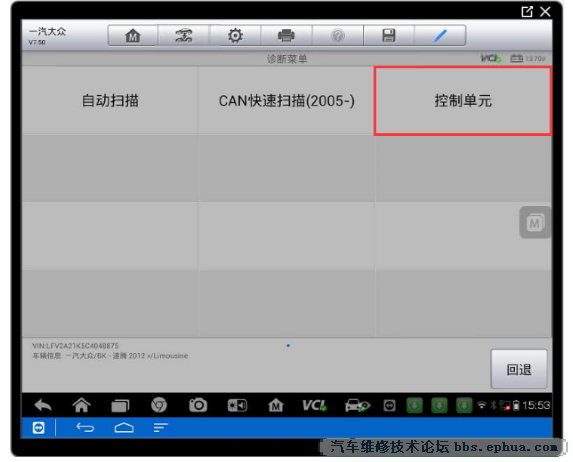The image size is (573, 462).
Task: Open recent apps icon in navigation bar
Action: [x=120, y=406]
